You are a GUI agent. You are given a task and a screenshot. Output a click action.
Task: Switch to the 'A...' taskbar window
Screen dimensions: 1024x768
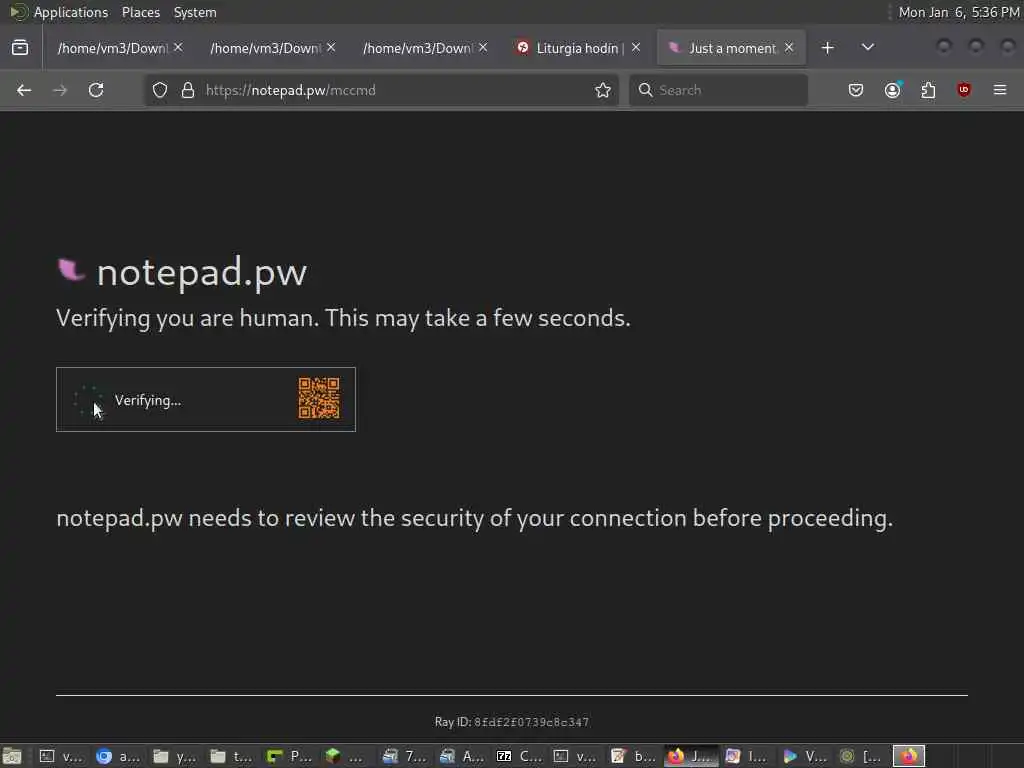[x=461, y=756]
